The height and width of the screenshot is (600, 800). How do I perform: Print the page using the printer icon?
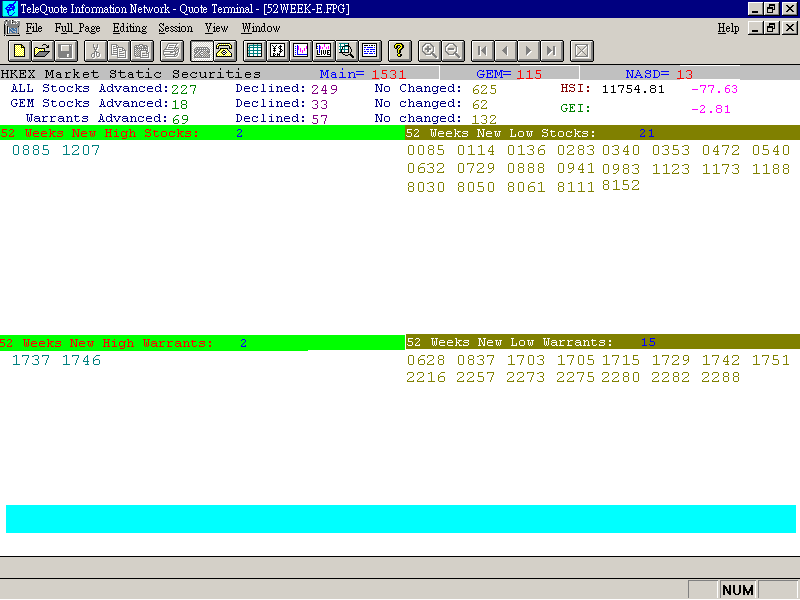pos(171,51)
